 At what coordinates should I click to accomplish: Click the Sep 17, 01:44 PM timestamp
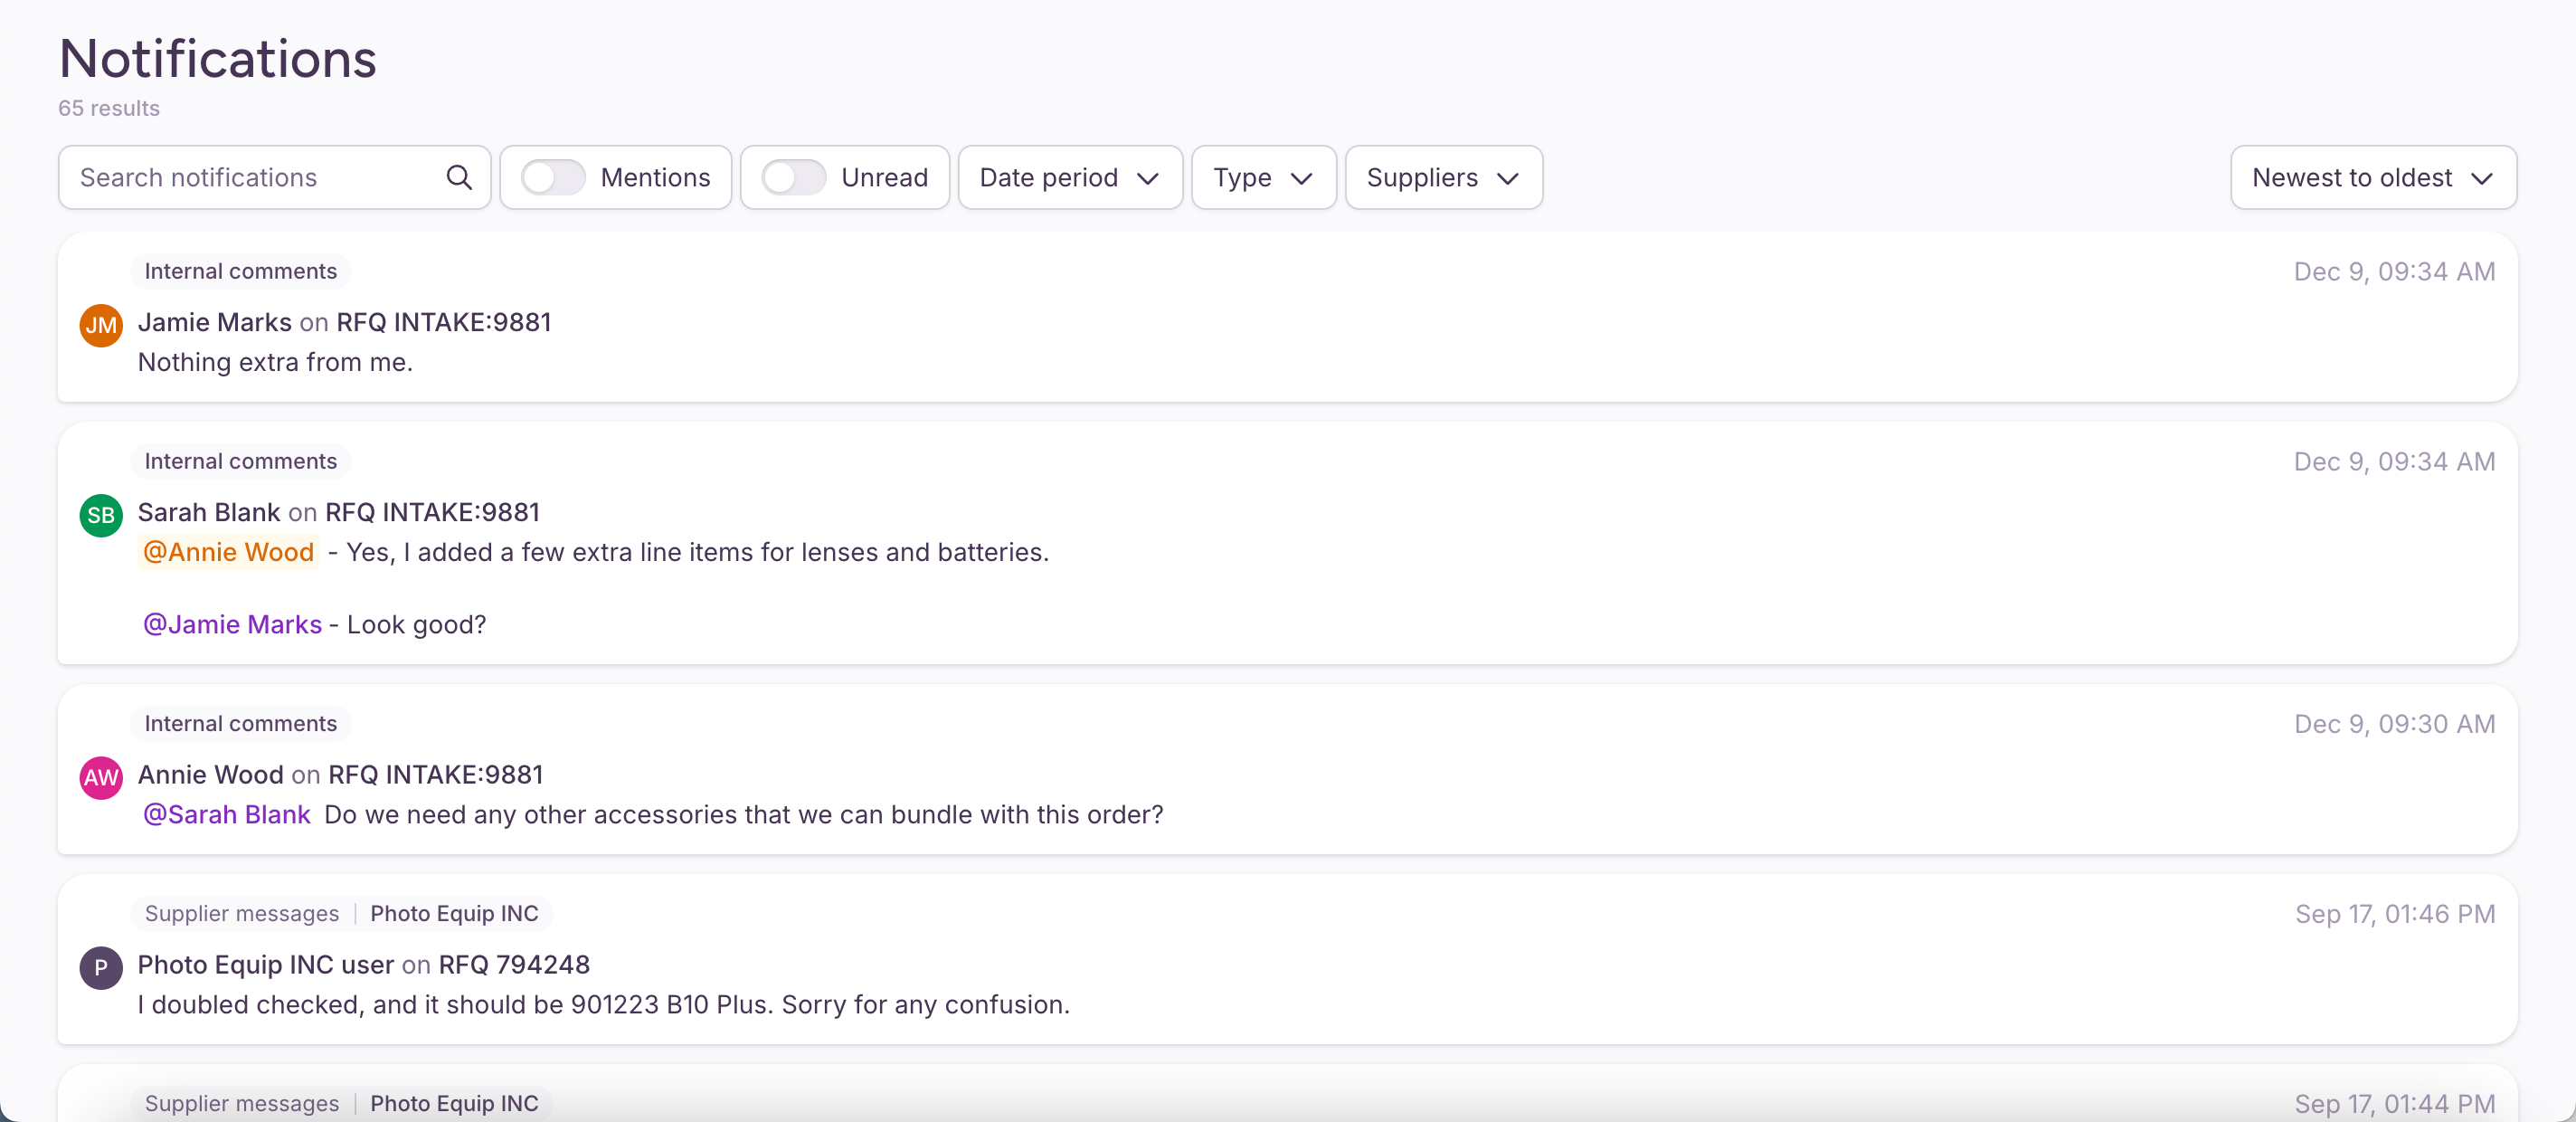point(2394,1103)
